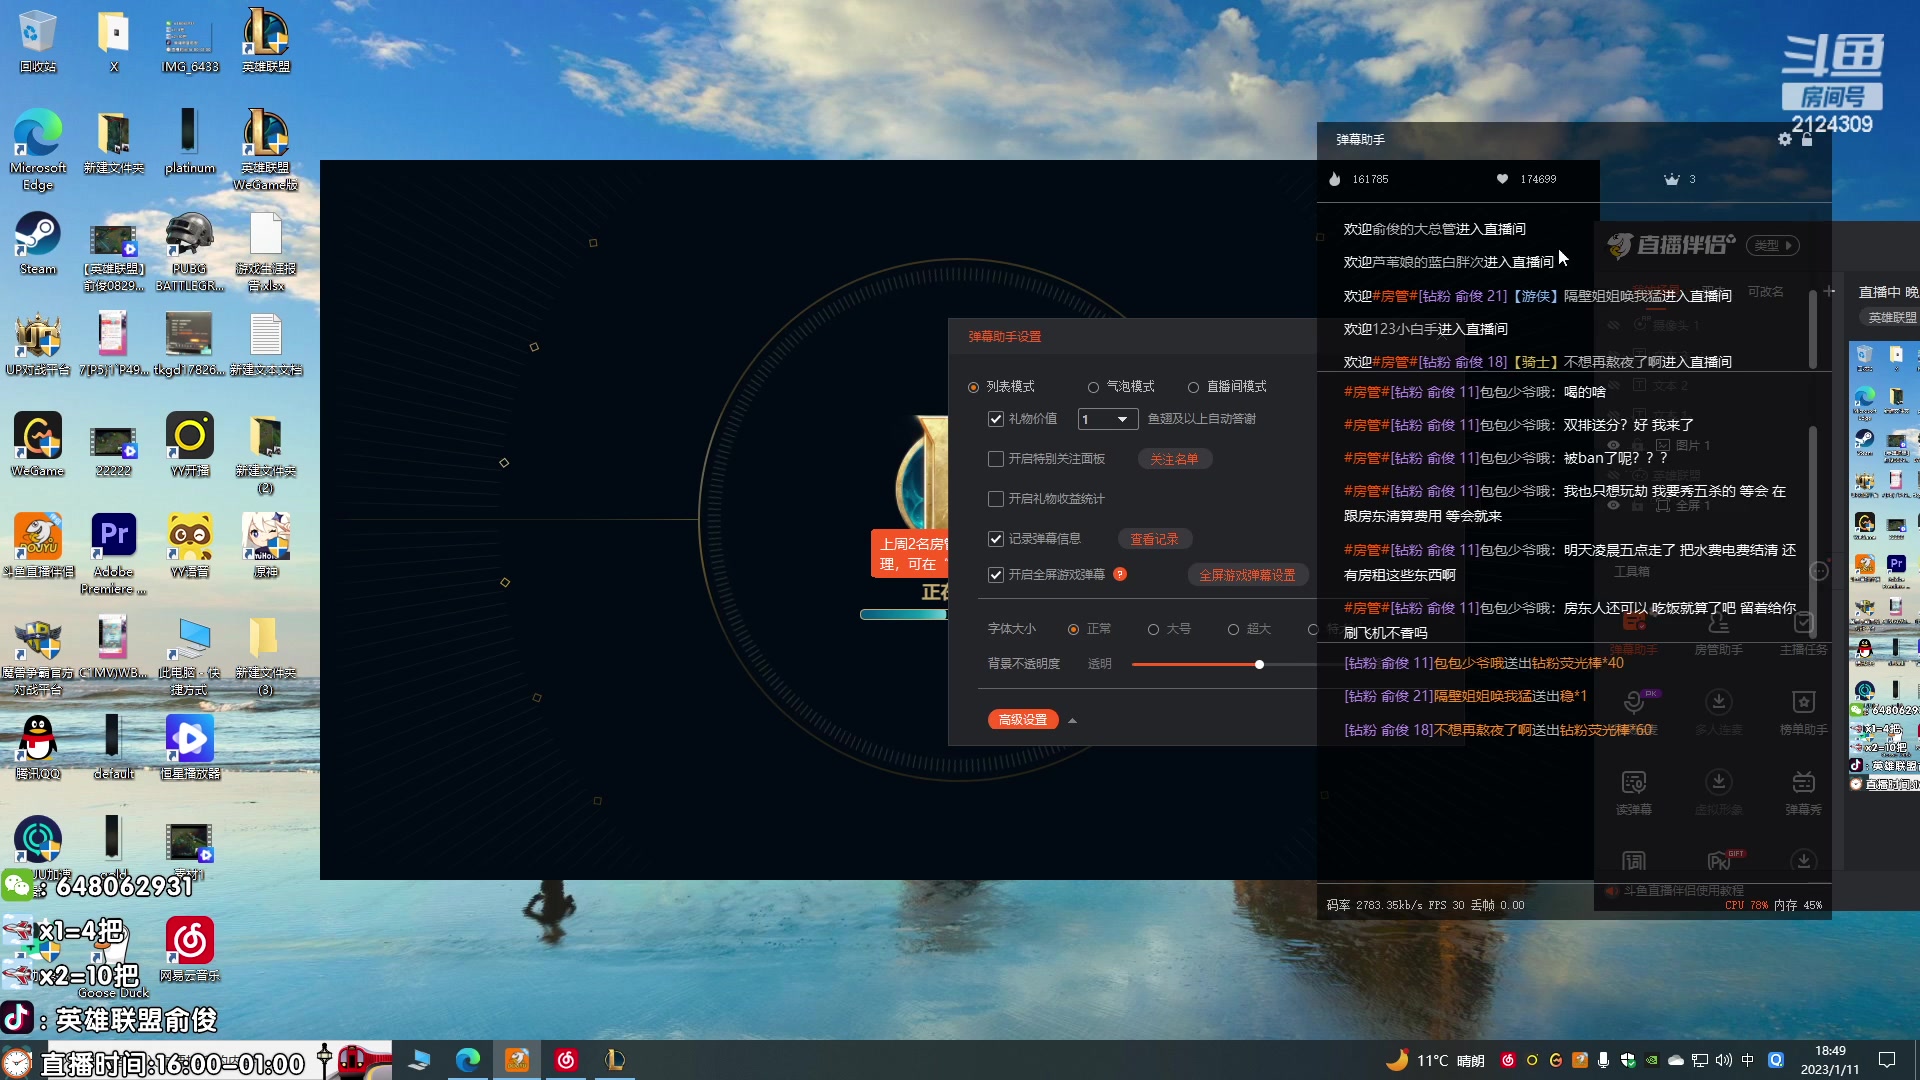This screenshot has width=1920, height=1080.
Task: Open the notification center in the taskbar
Action: point(1887,1060)
